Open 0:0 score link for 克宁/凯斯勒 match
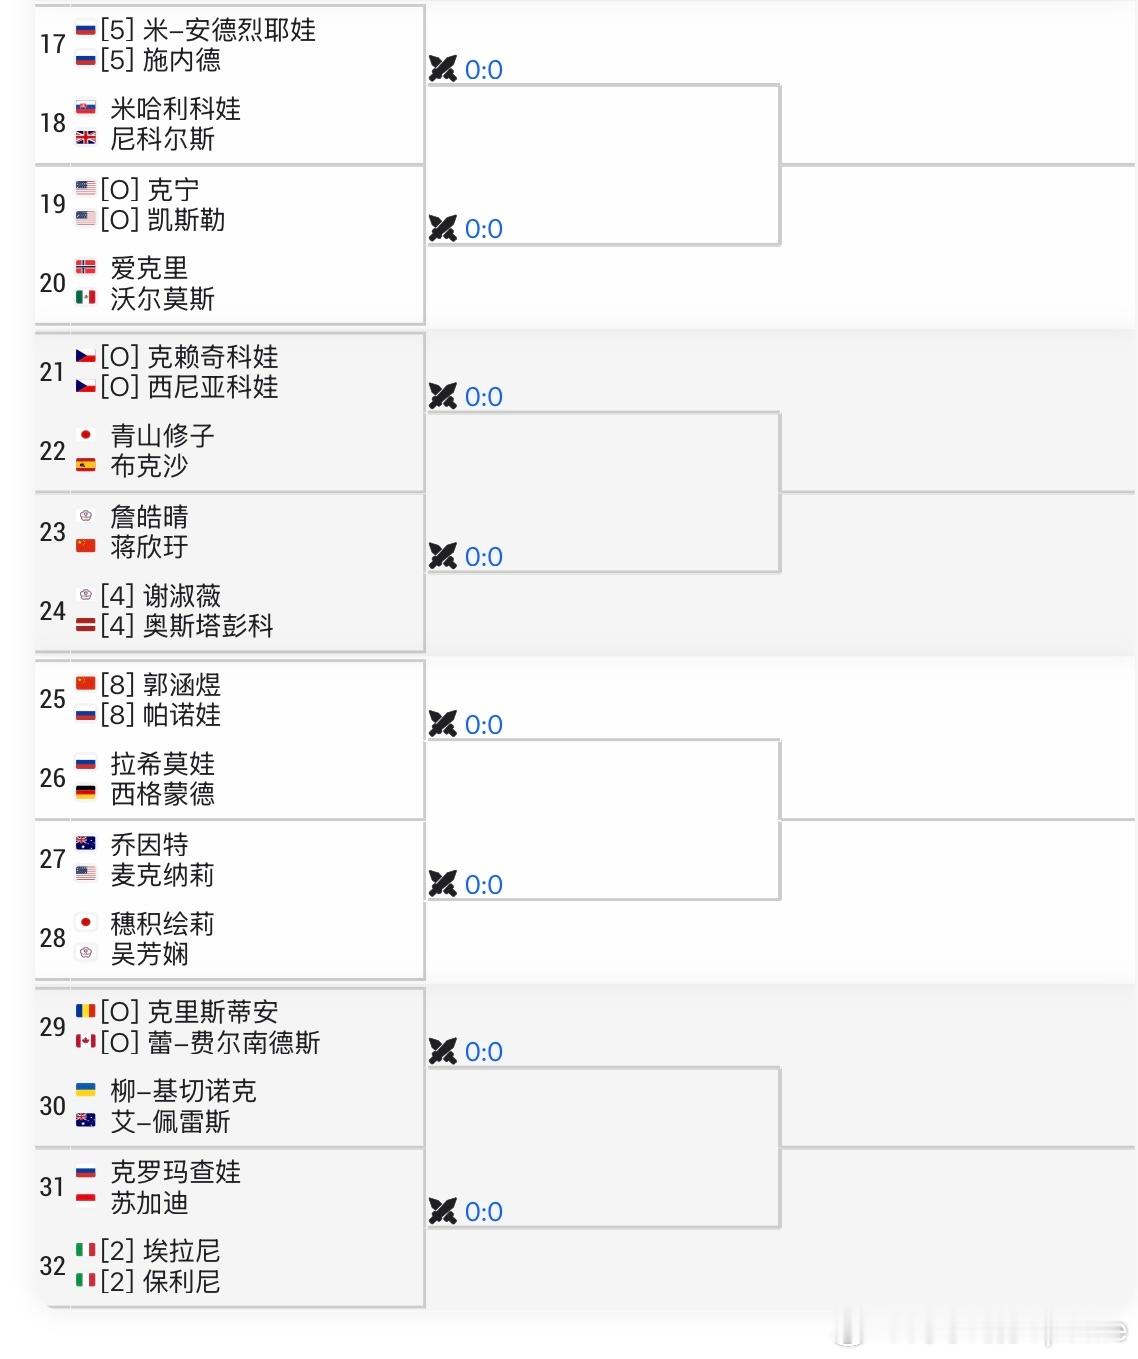The height and width of the screenshot is (1359, 1138). click(484, 229)
